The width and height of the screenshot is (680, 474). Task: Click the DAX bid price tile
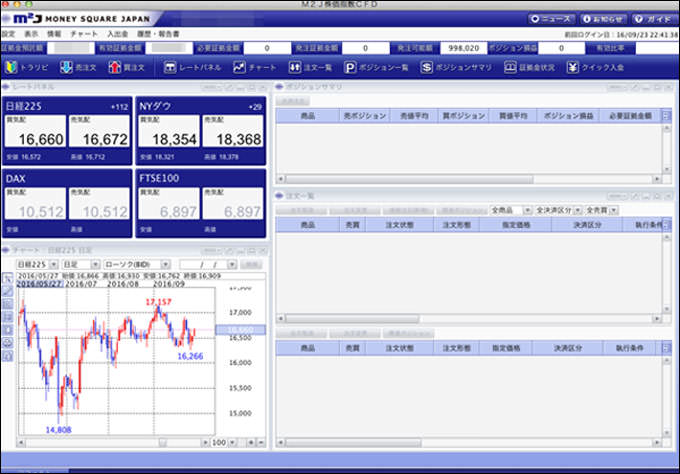[36, 204]
